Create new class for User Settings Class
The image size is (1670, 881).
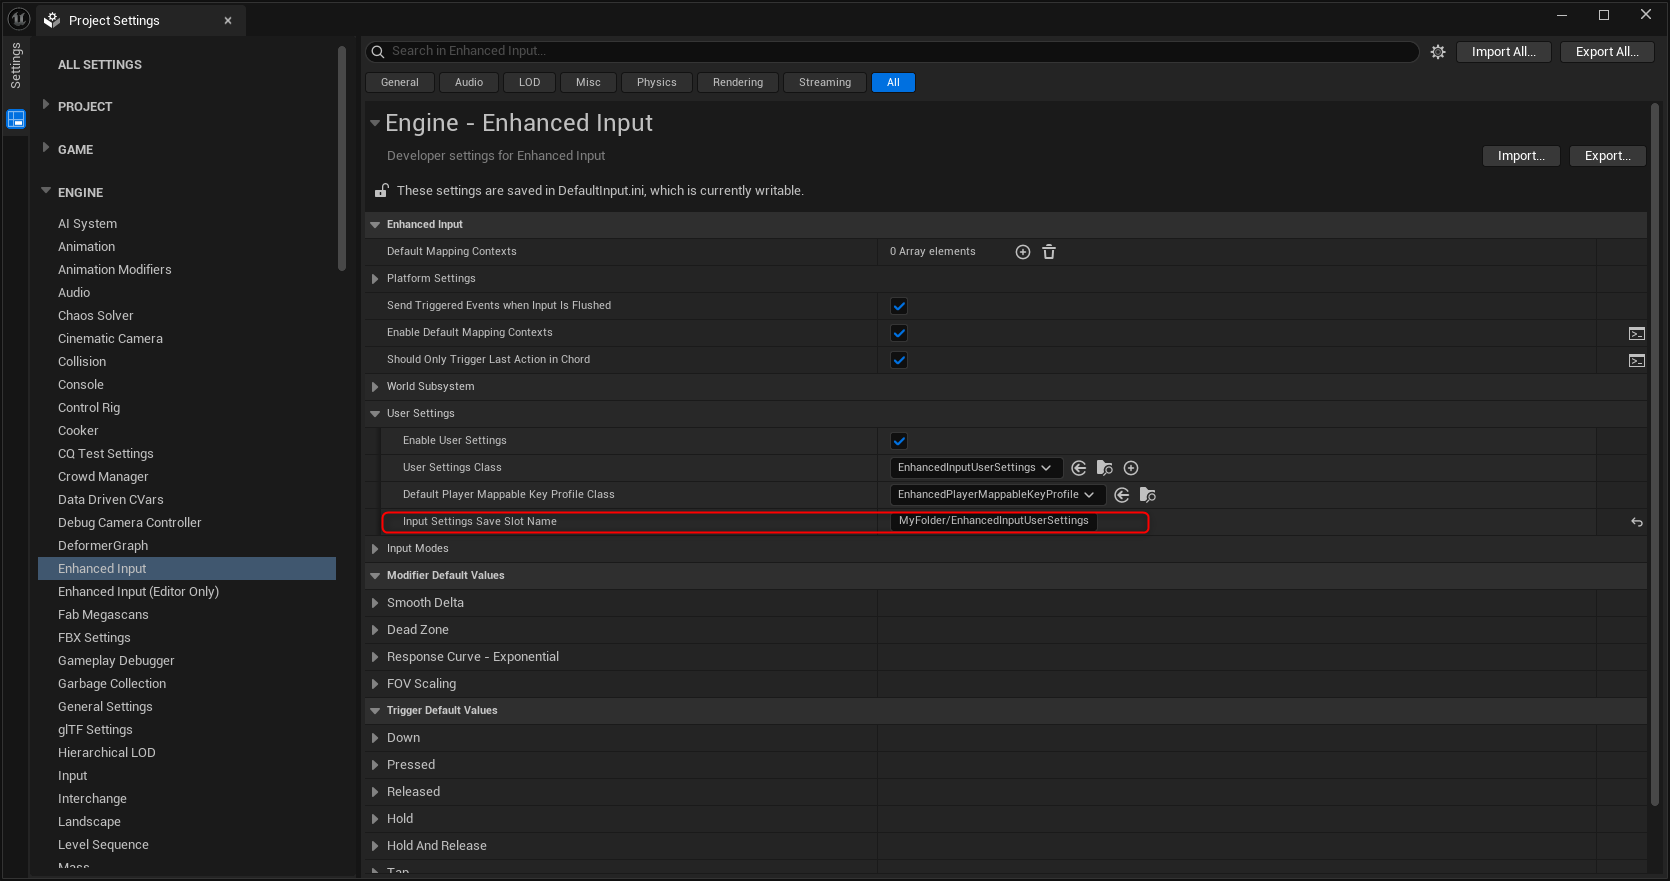coord(1131,468)
